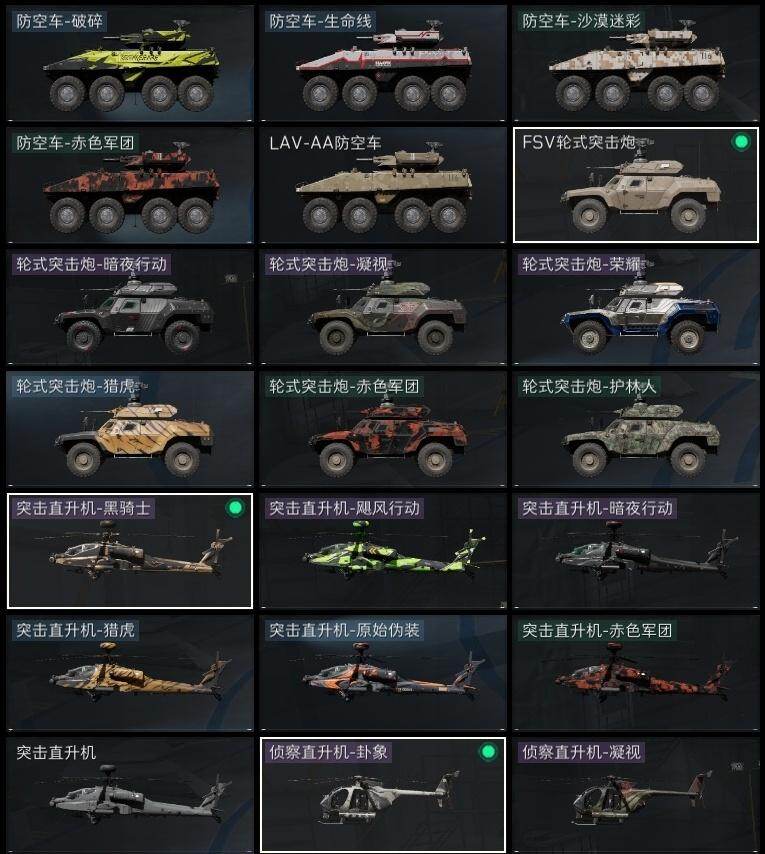This screenshot has width=765, height=854.
Task: Choose the 轮式突击炮-赤色军团 skin
Action: coord(383,429)
